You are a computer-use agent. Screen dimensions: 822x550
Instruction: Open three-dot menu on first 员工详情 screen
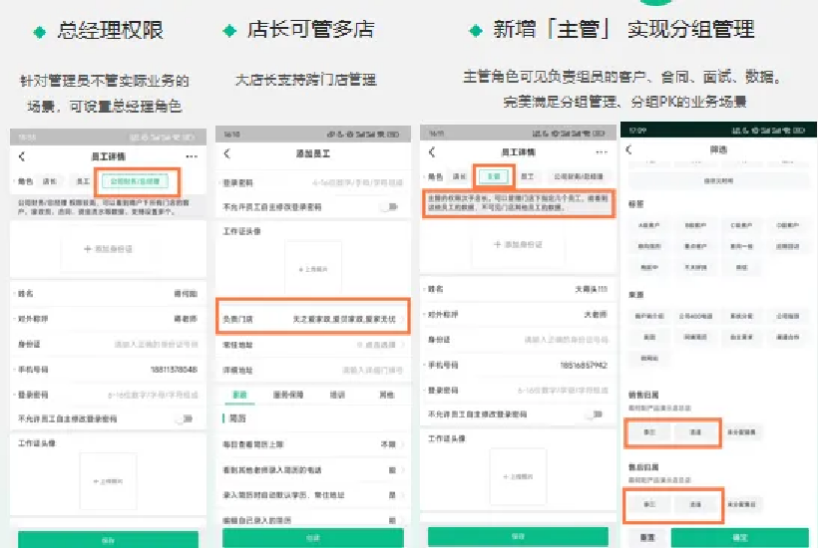191,157
